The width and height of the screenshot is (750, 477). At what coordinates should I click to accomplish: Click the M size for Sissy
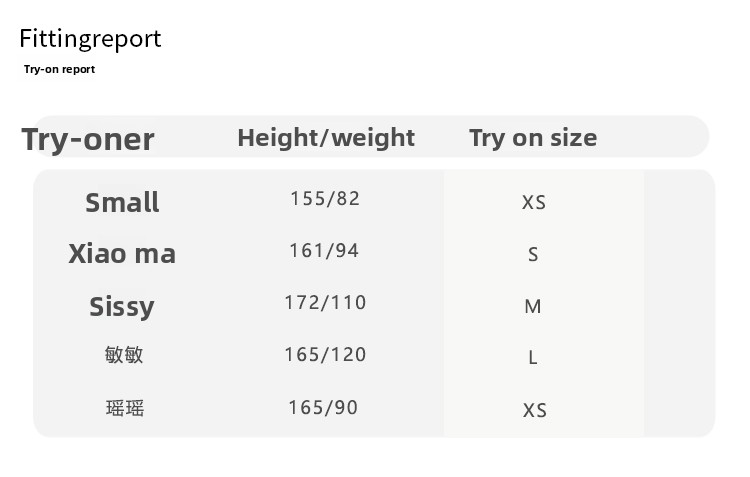pyautogui.click(x=533, y=306)
